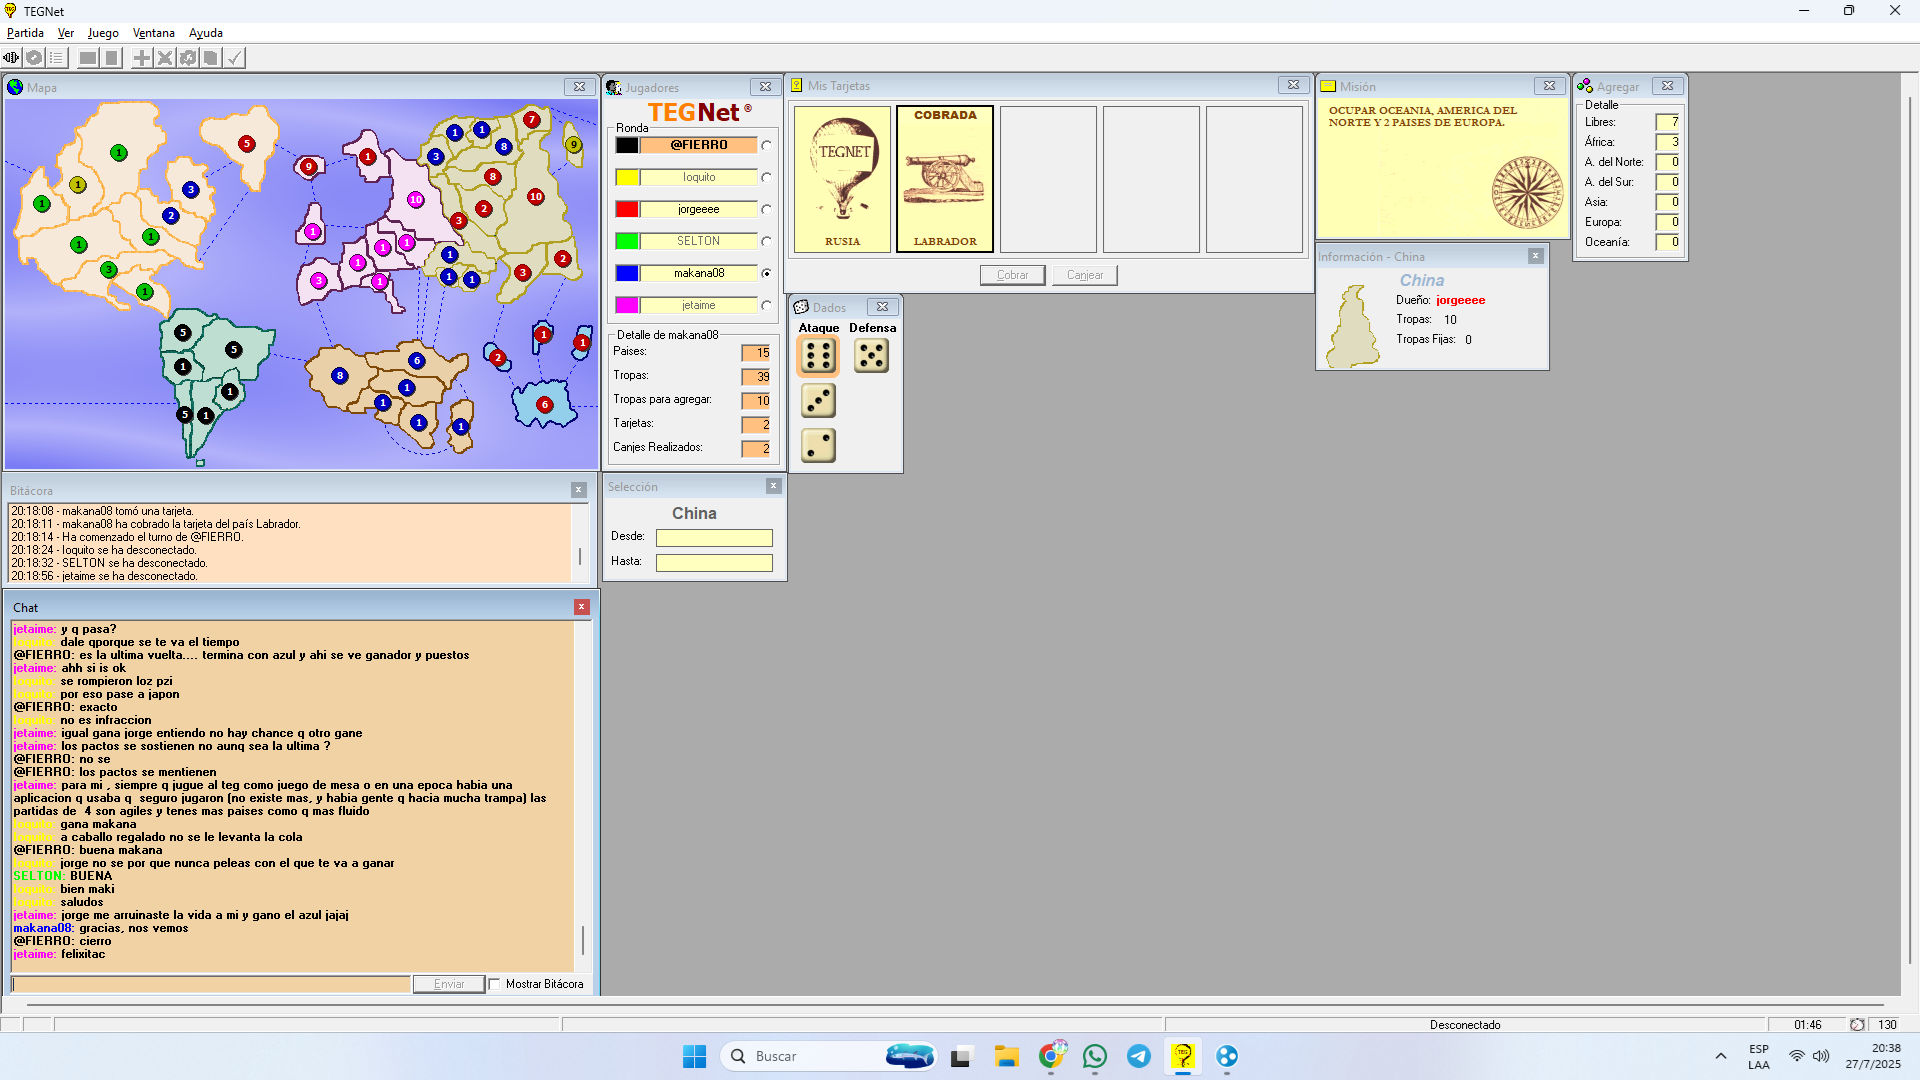Click the Enviar chat button
This screenshot has height=1080, width=1920.
(x=449, y=984)
